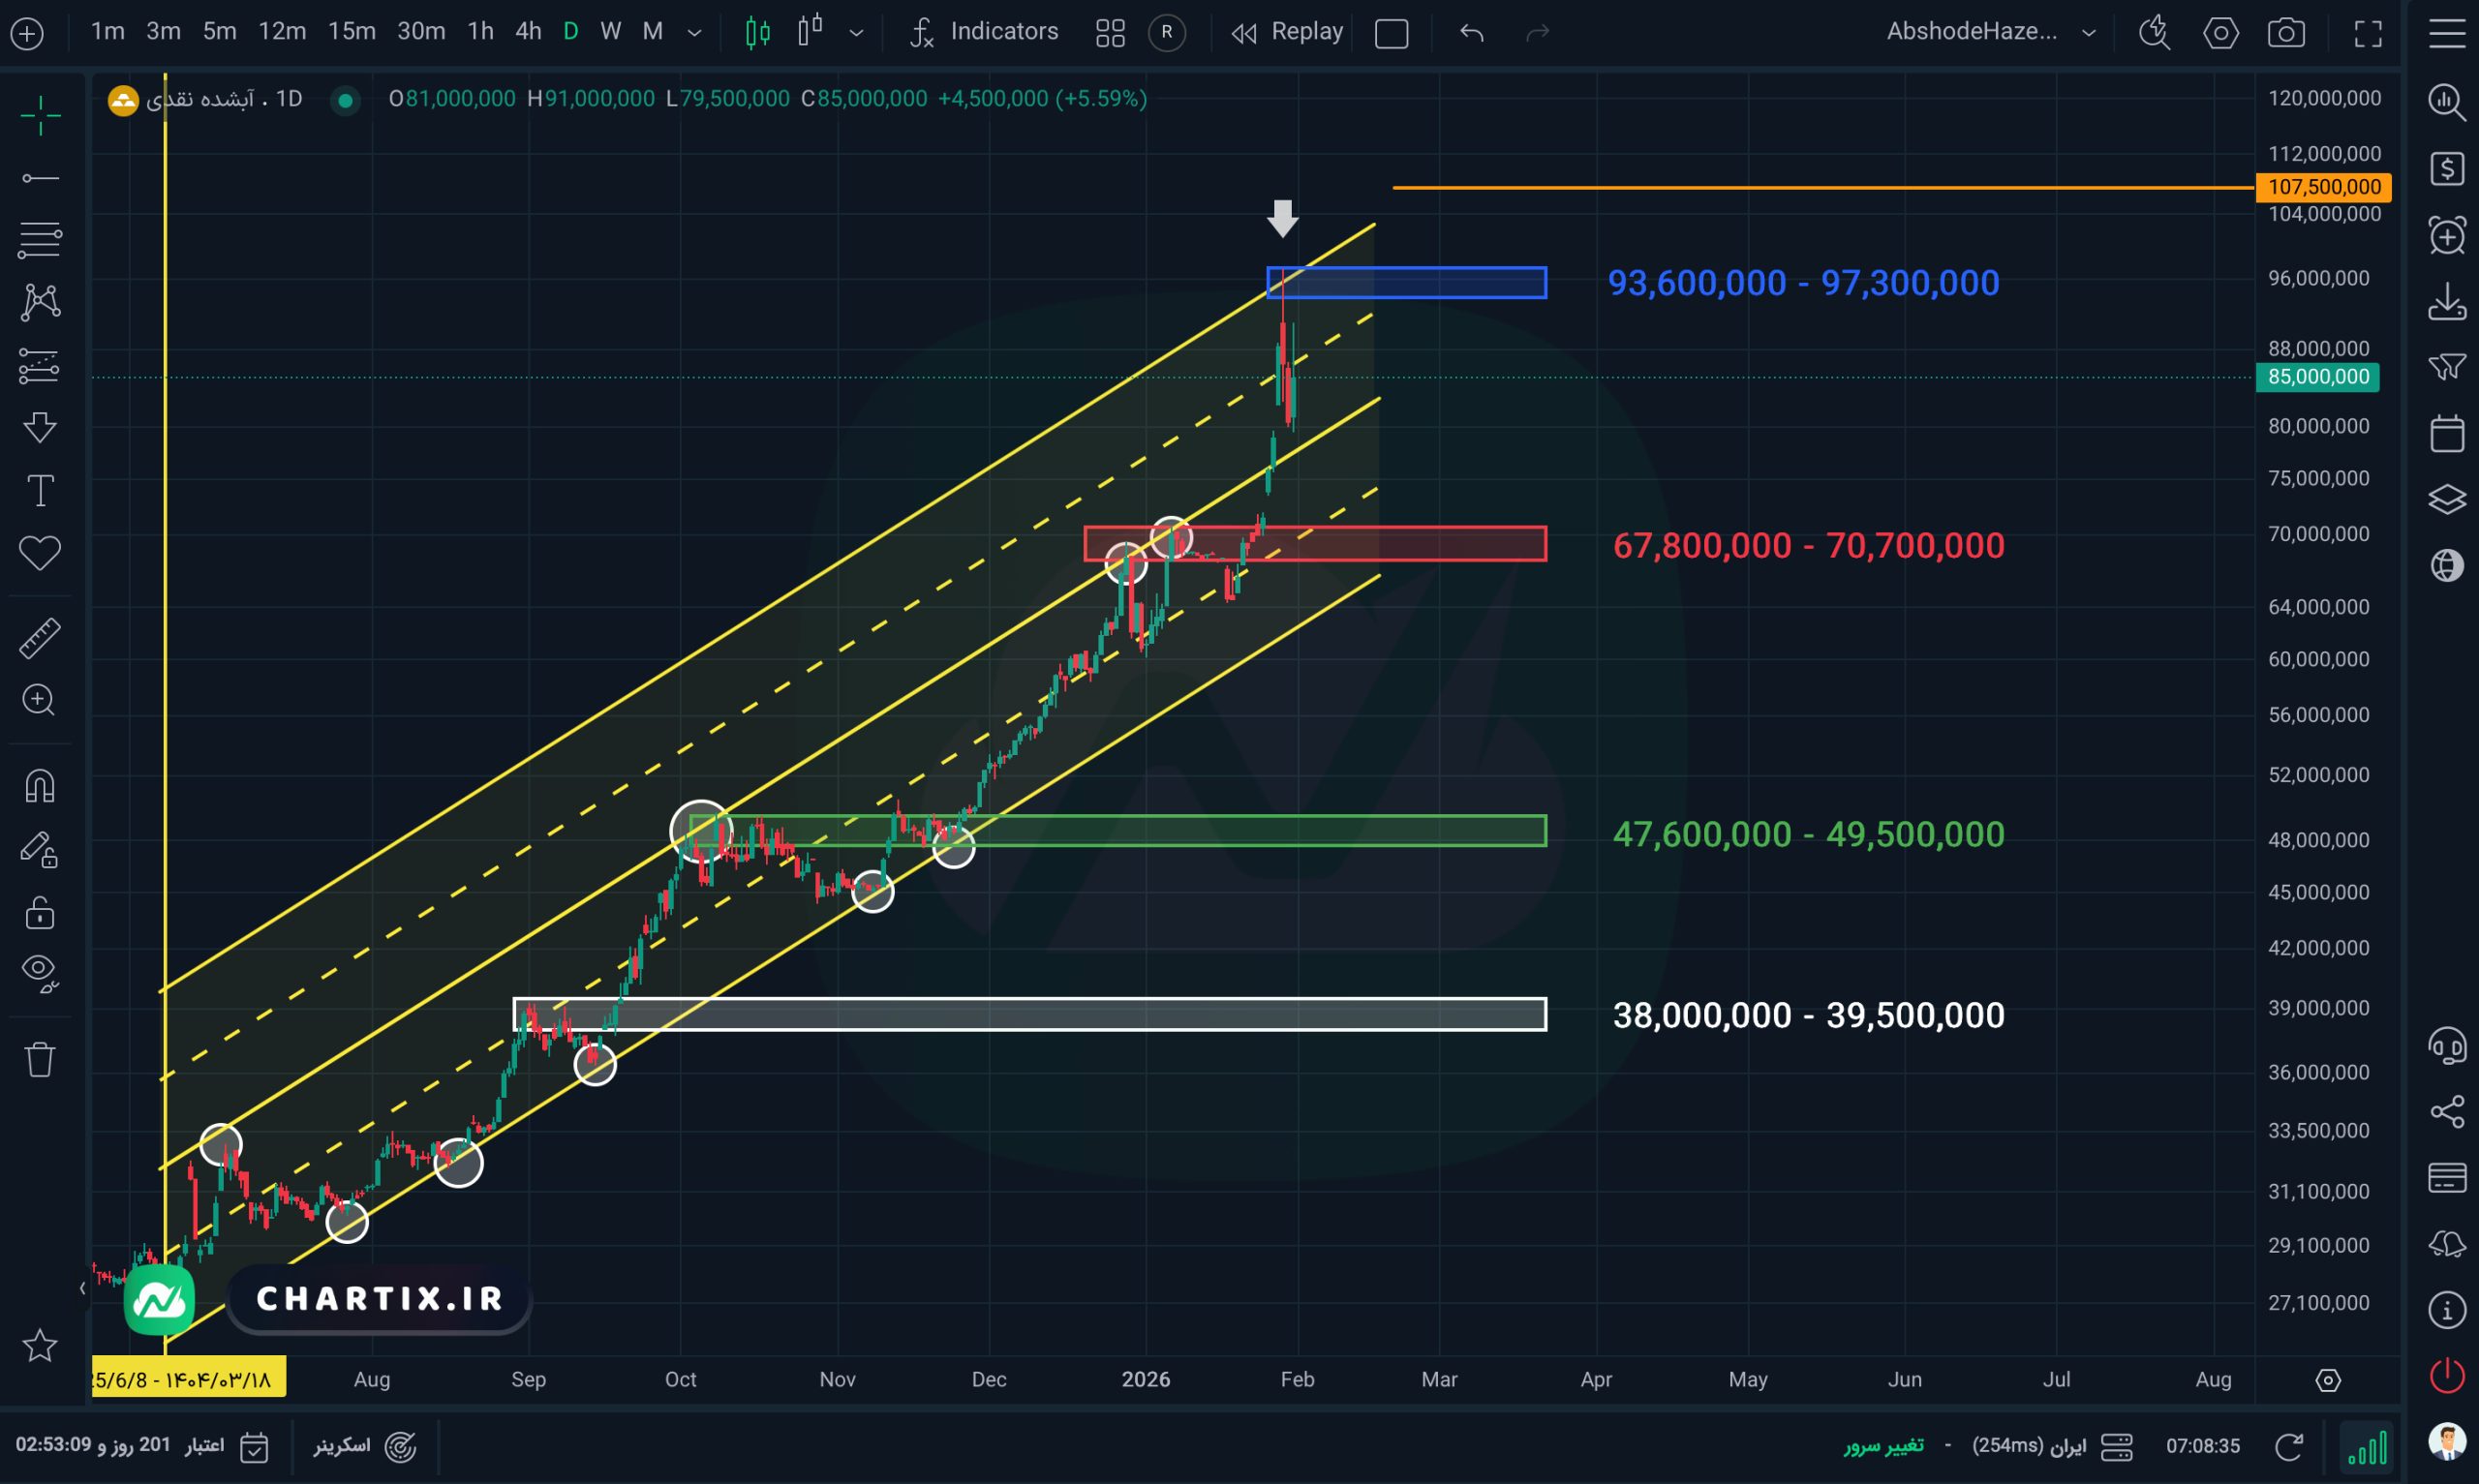The image size is (2479, 1484).
Task: Toggle the magnet snap mode
Action: (x=40, y=787)
